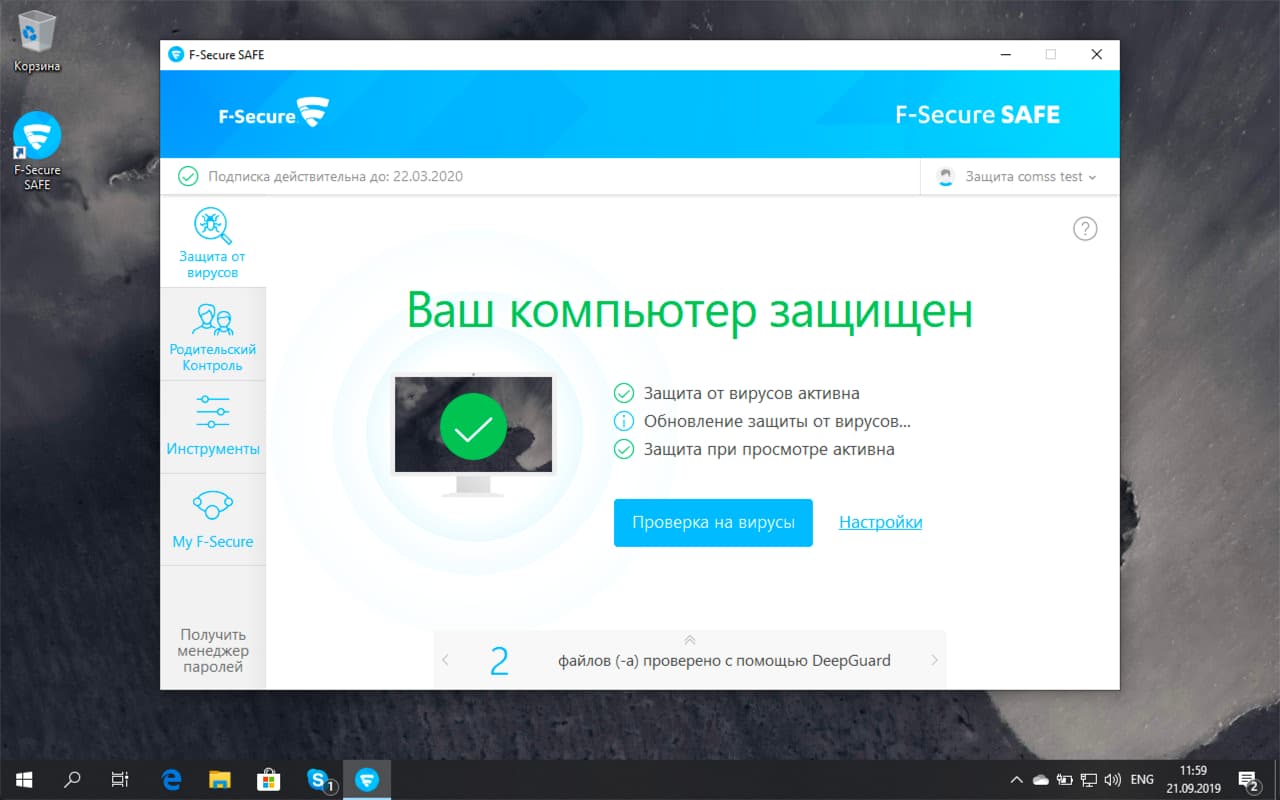Click the left arrow on the statistics carousel
Viewport: 1280px width, 800px height.
[x=446, y=660]
